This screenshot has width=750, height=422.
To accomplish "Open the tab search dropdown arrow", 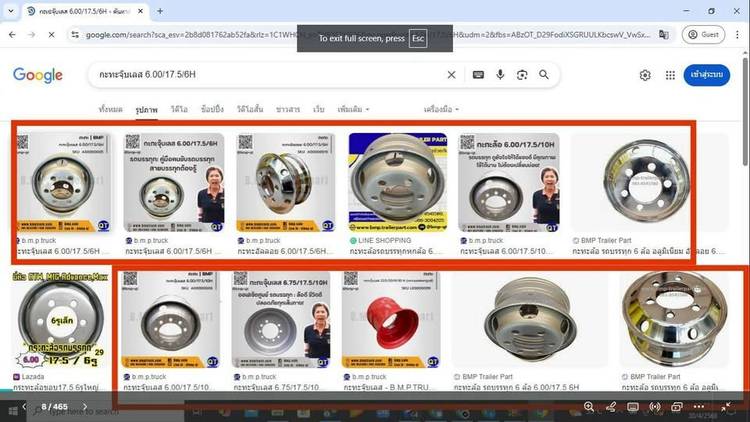I will click(x=11, y=11).
